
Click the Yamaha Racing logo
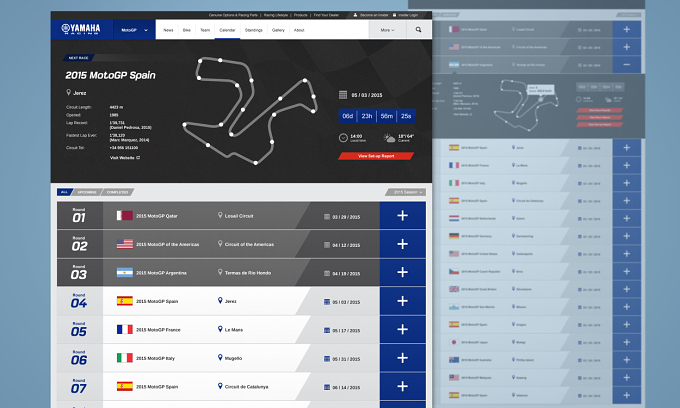point(81,29)
